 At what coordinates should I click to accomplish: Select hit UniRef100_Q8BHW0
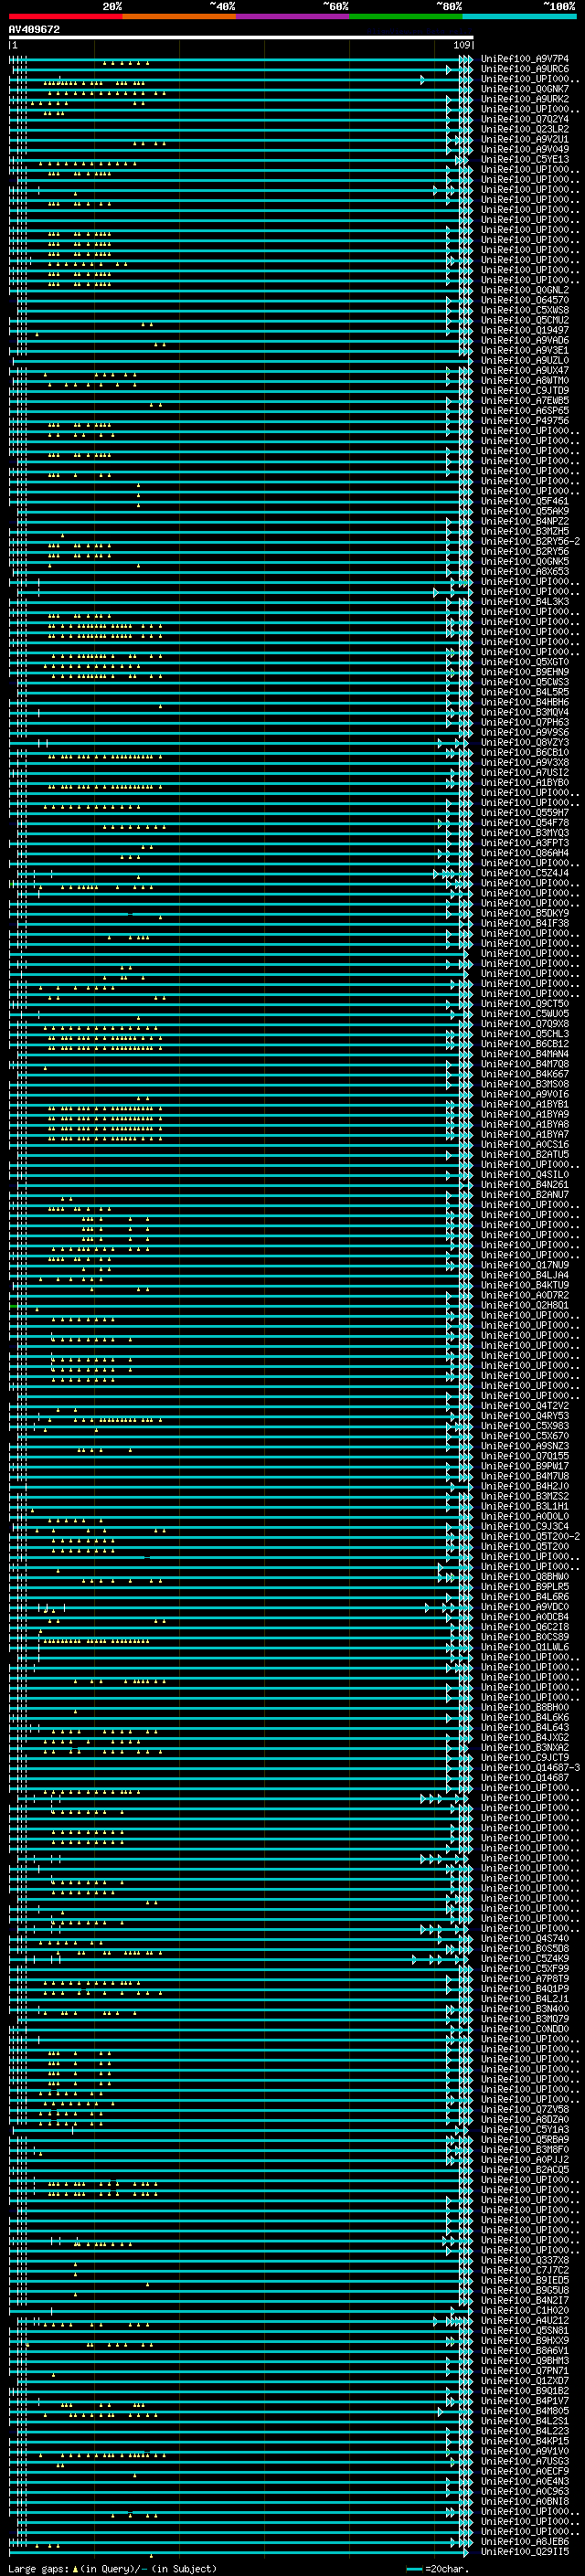tap(525, 1577)
